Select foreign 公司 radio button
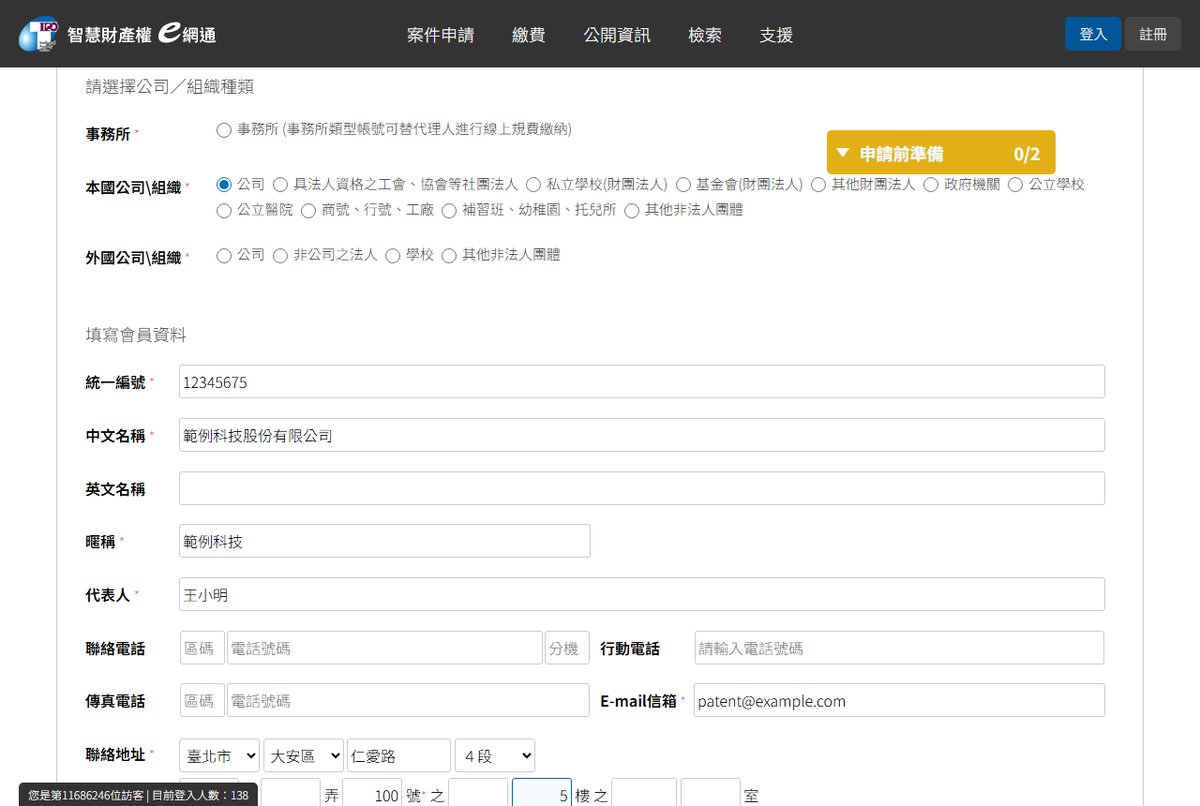This screenshot has height=806, width=1200. 224,256
